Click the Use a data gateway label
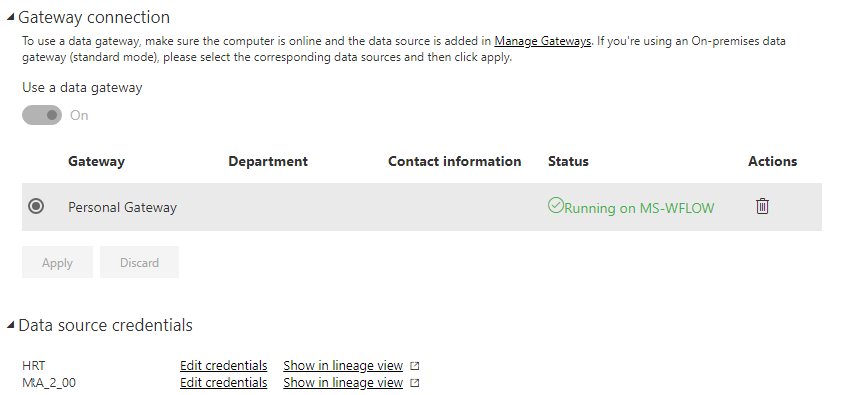Viewport: 855px width, 395px height. point(82,88)
